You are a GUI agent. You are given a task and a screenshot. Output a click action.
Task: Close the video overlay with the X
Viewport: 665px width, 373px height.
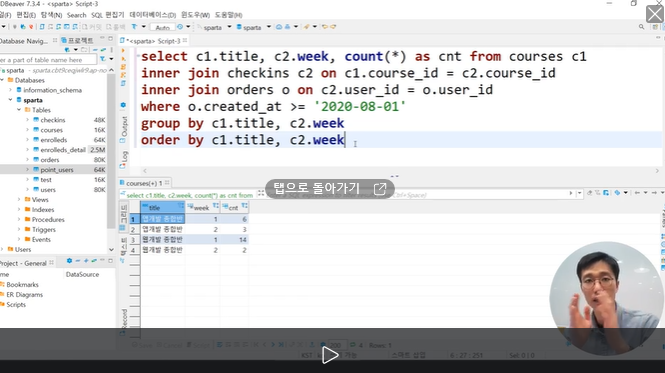click(x=655, y=14)
